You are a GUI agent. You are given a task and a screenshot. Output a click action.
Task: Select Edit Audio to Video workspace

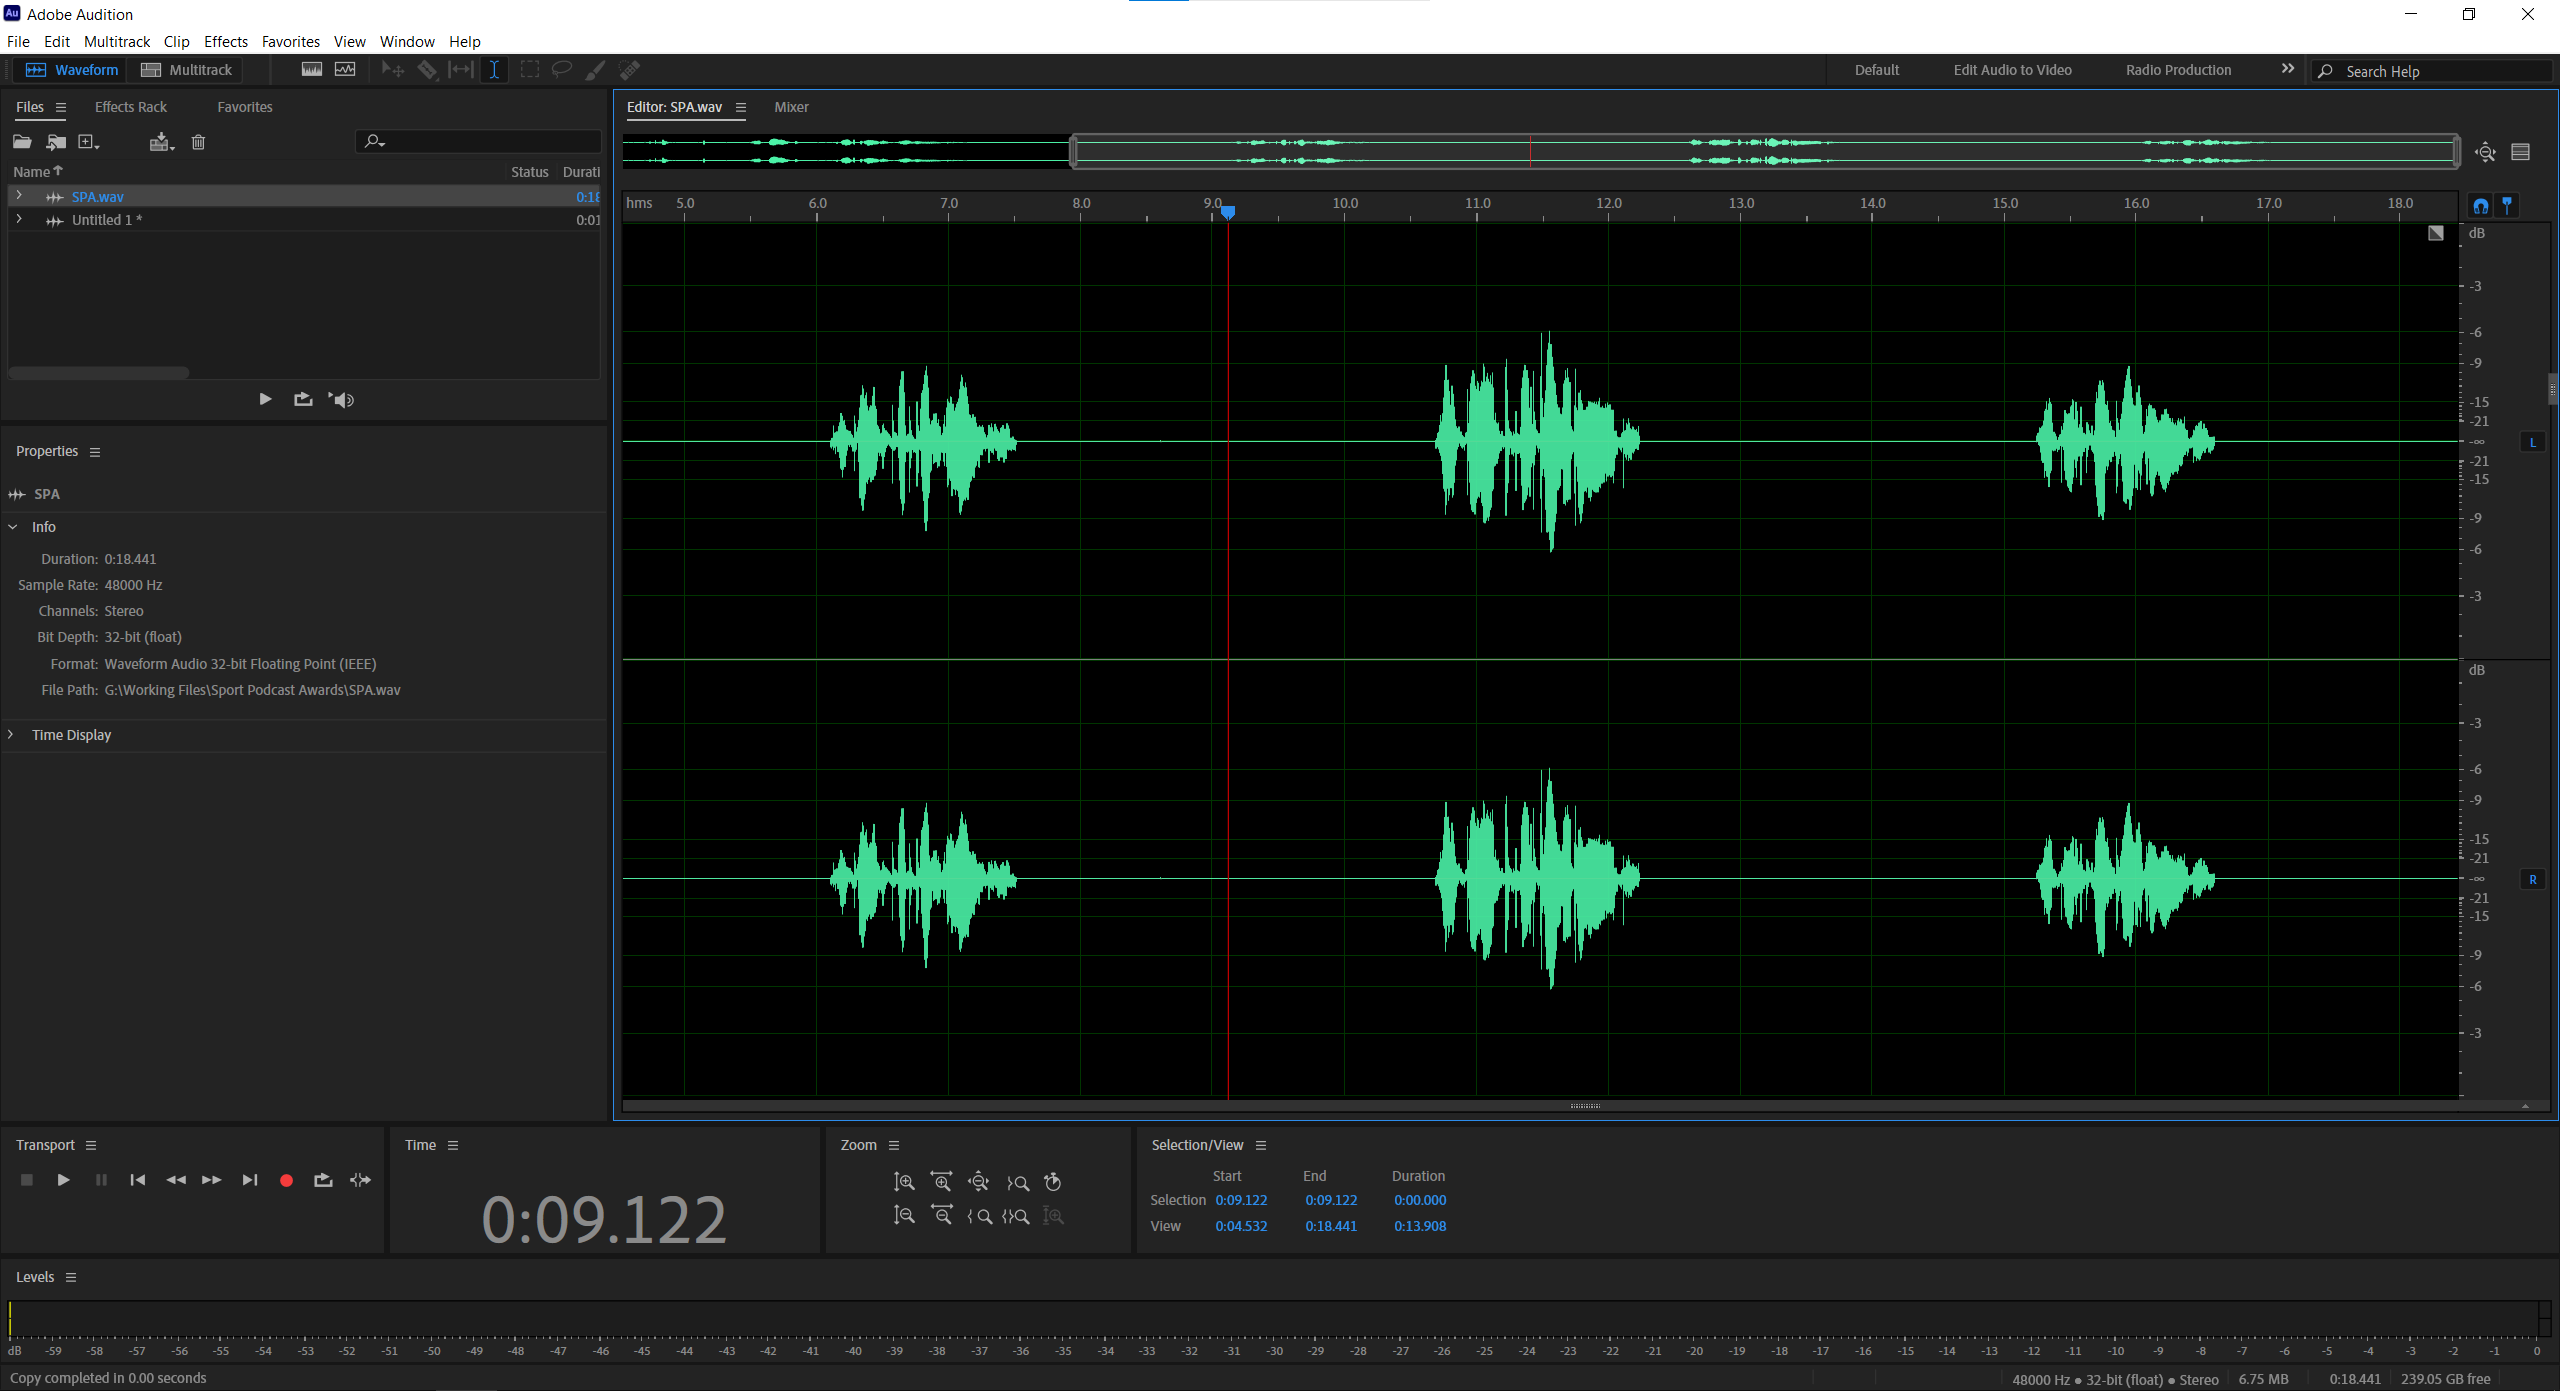tap(2012, 70)
